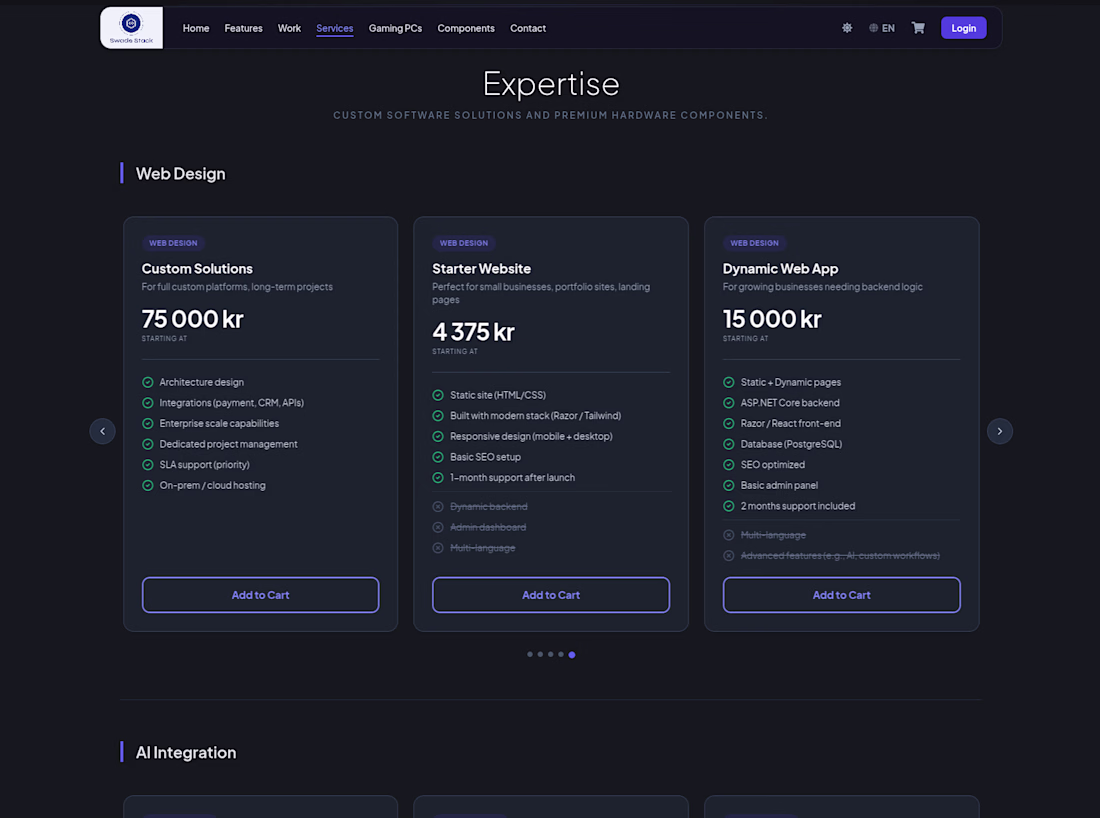
Task: Click the Swade Stack logo
Action: pos(131,28)
